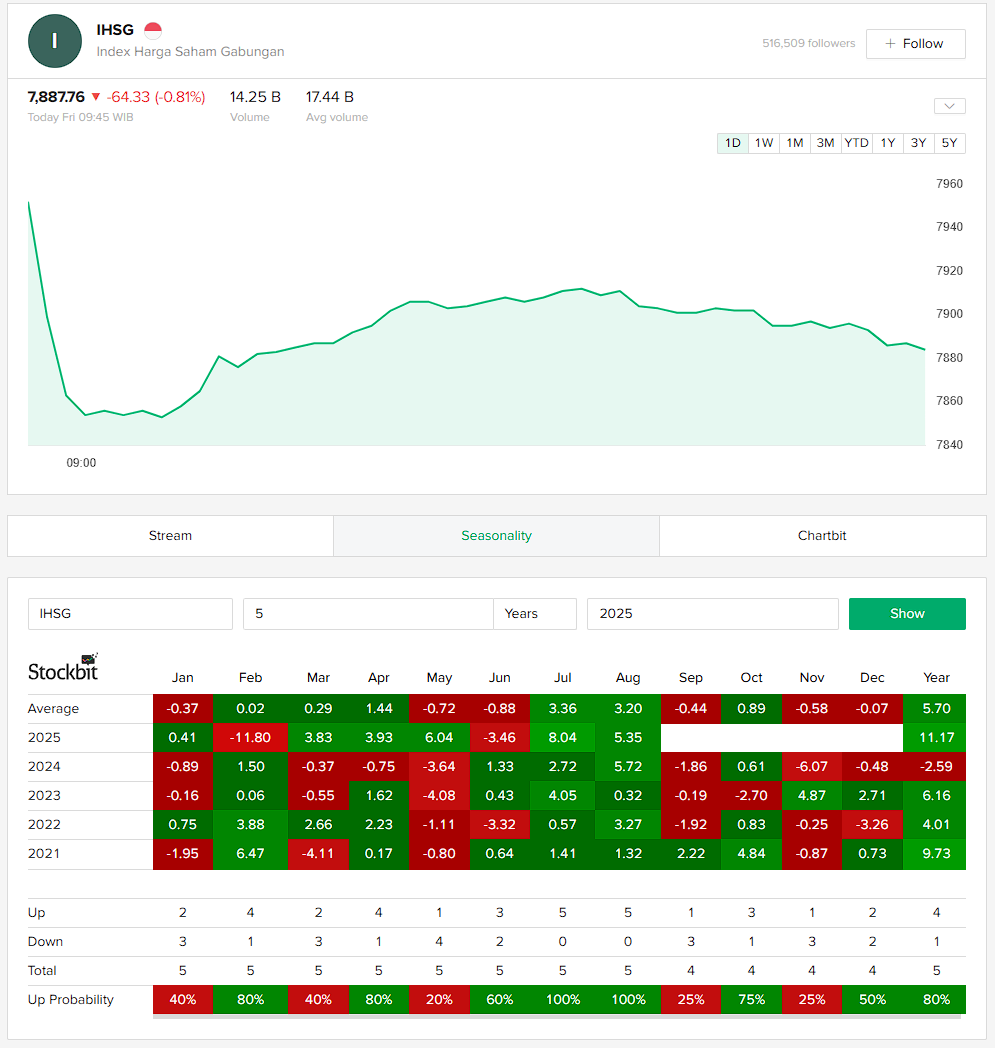This screenshot has width=995, height=1048.
Task: Click the 11.17 yearly cell for 2025
Action: click(936, 738)
